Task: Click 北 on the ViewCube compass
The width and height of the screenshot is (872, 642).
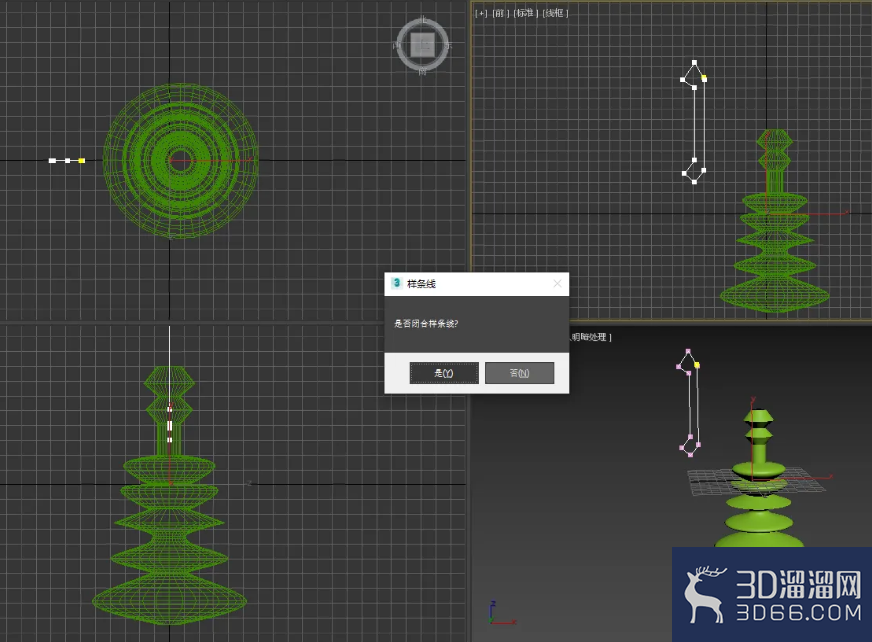Action: [423, 19]
